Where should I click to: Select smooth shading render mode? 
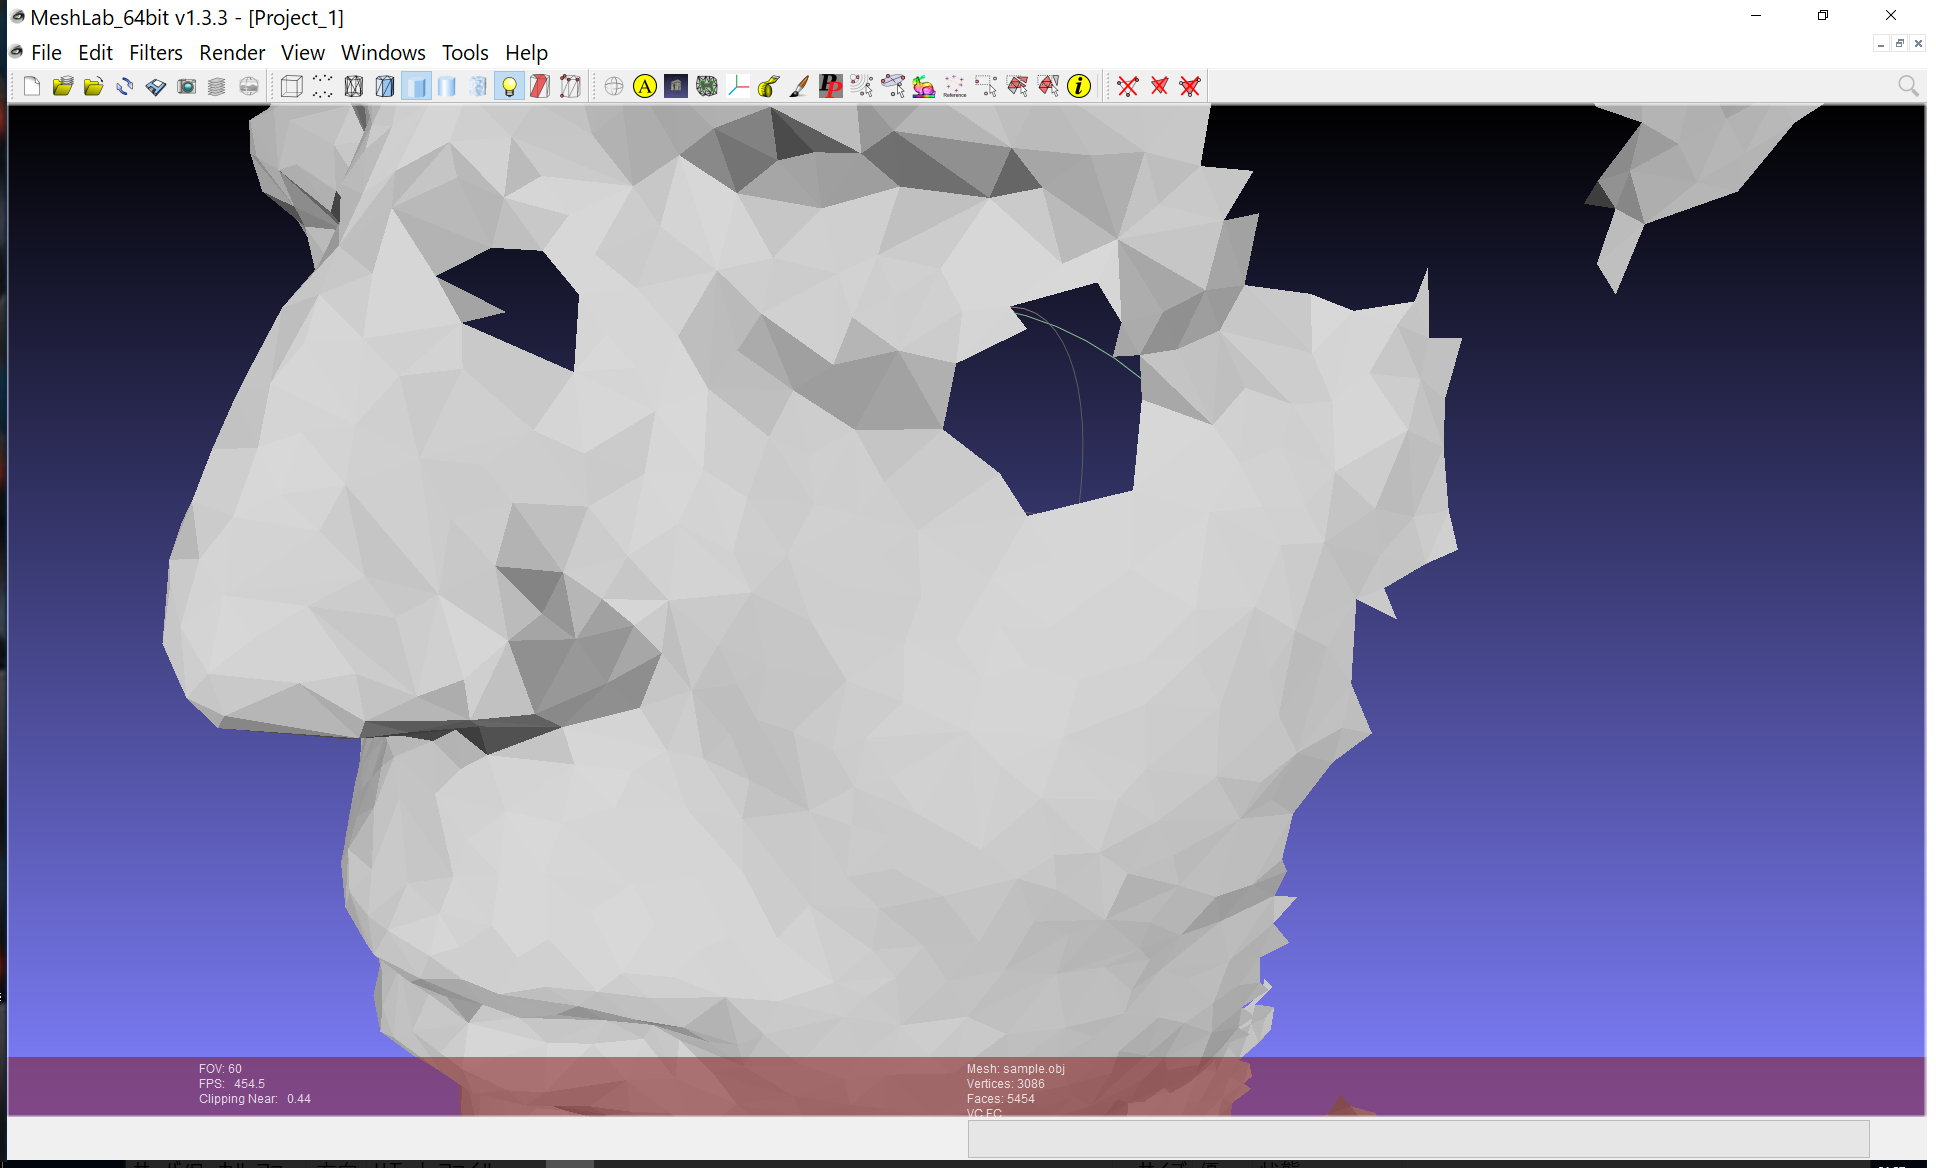tap(447, 87)
